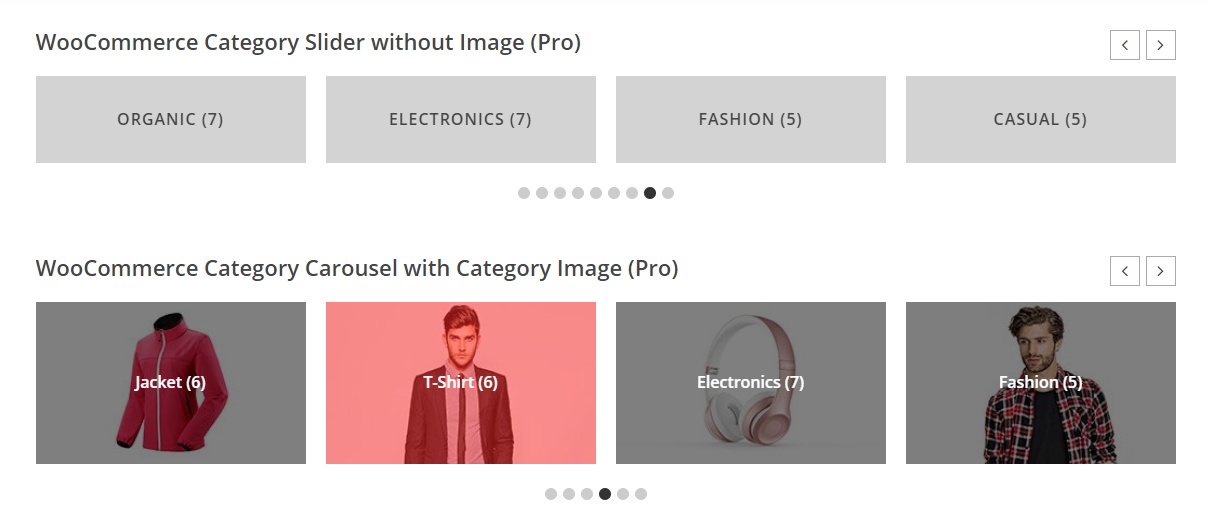Open the Fashion (5) plaid shirt thumbnail
Viewport: 1211px width, 532px height.
coord(1041,383)
